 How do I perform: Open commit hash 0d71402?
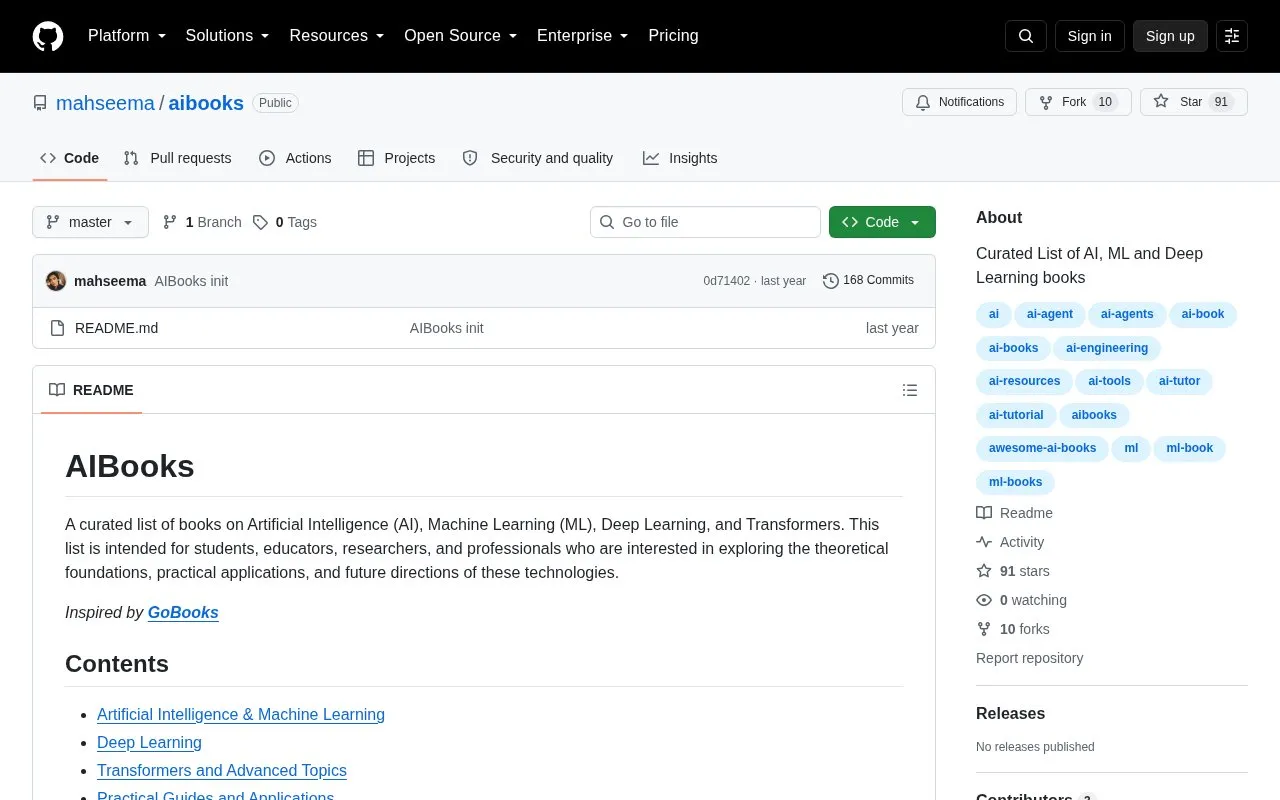coord(726,281)
